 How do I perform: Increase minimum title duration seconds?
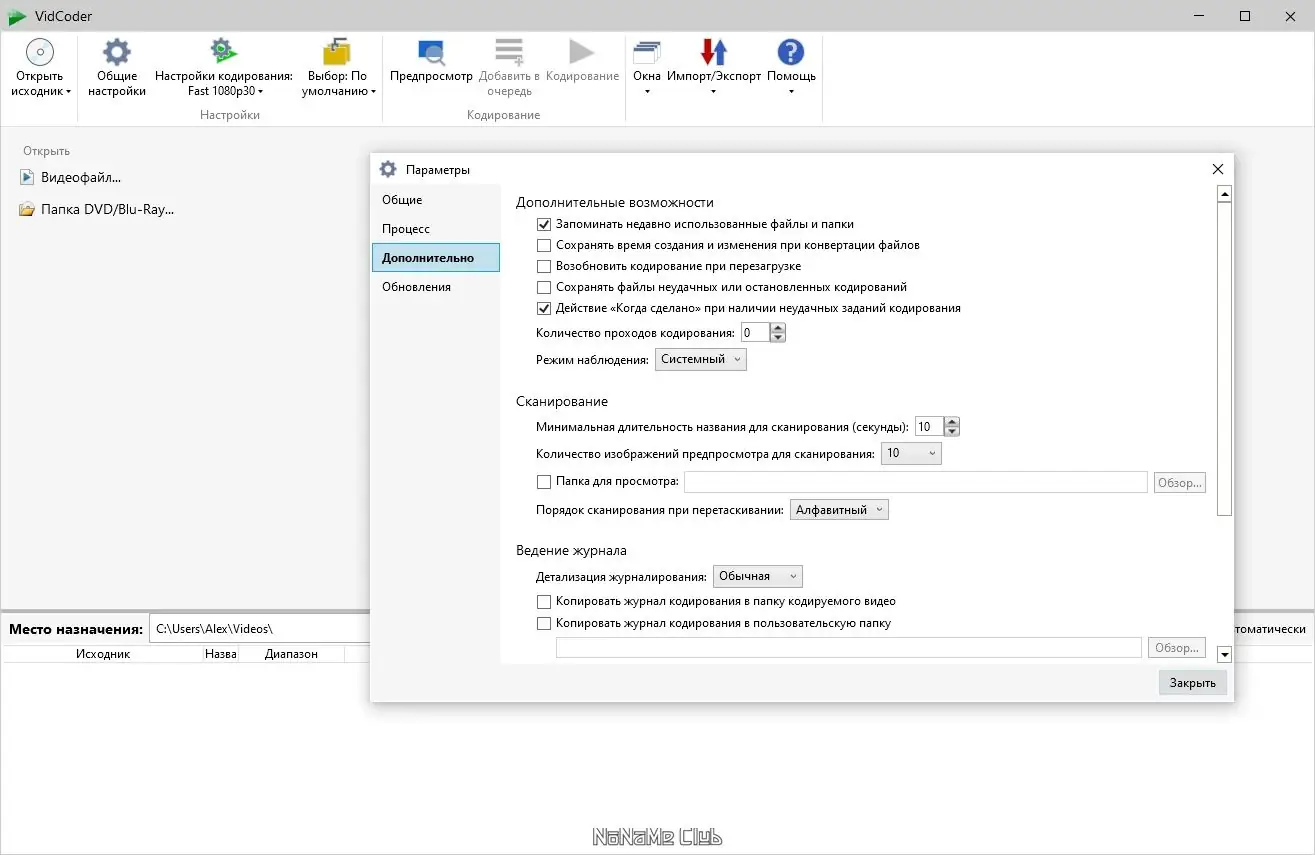(x=952, y=422)
